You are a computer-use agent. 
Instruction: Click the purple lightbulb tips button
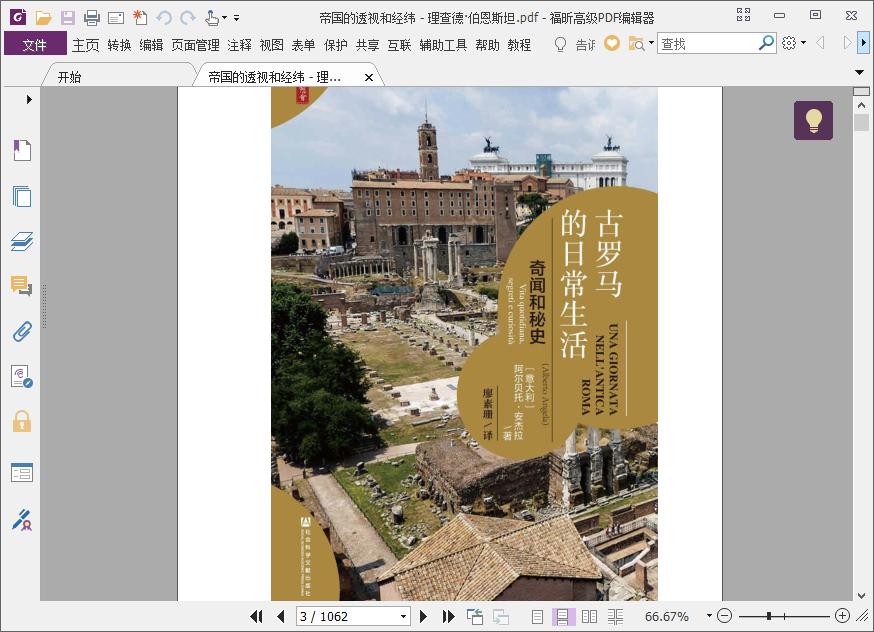[813, 120]
